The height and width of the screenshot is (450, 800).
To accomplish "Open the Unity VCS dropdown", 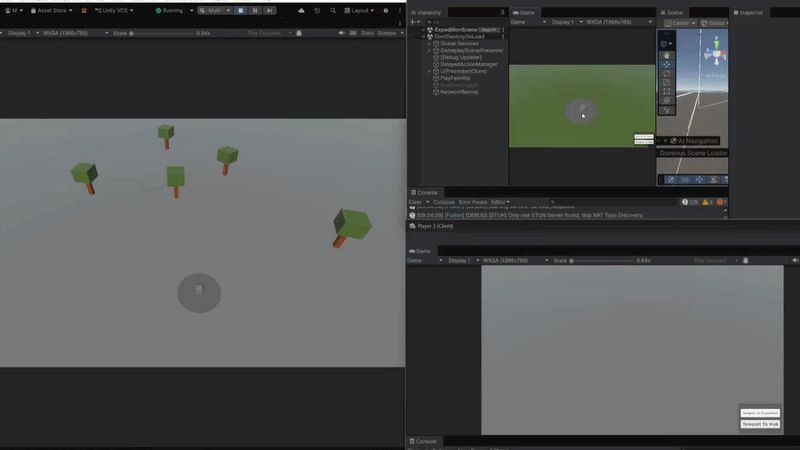I will 114,10.
